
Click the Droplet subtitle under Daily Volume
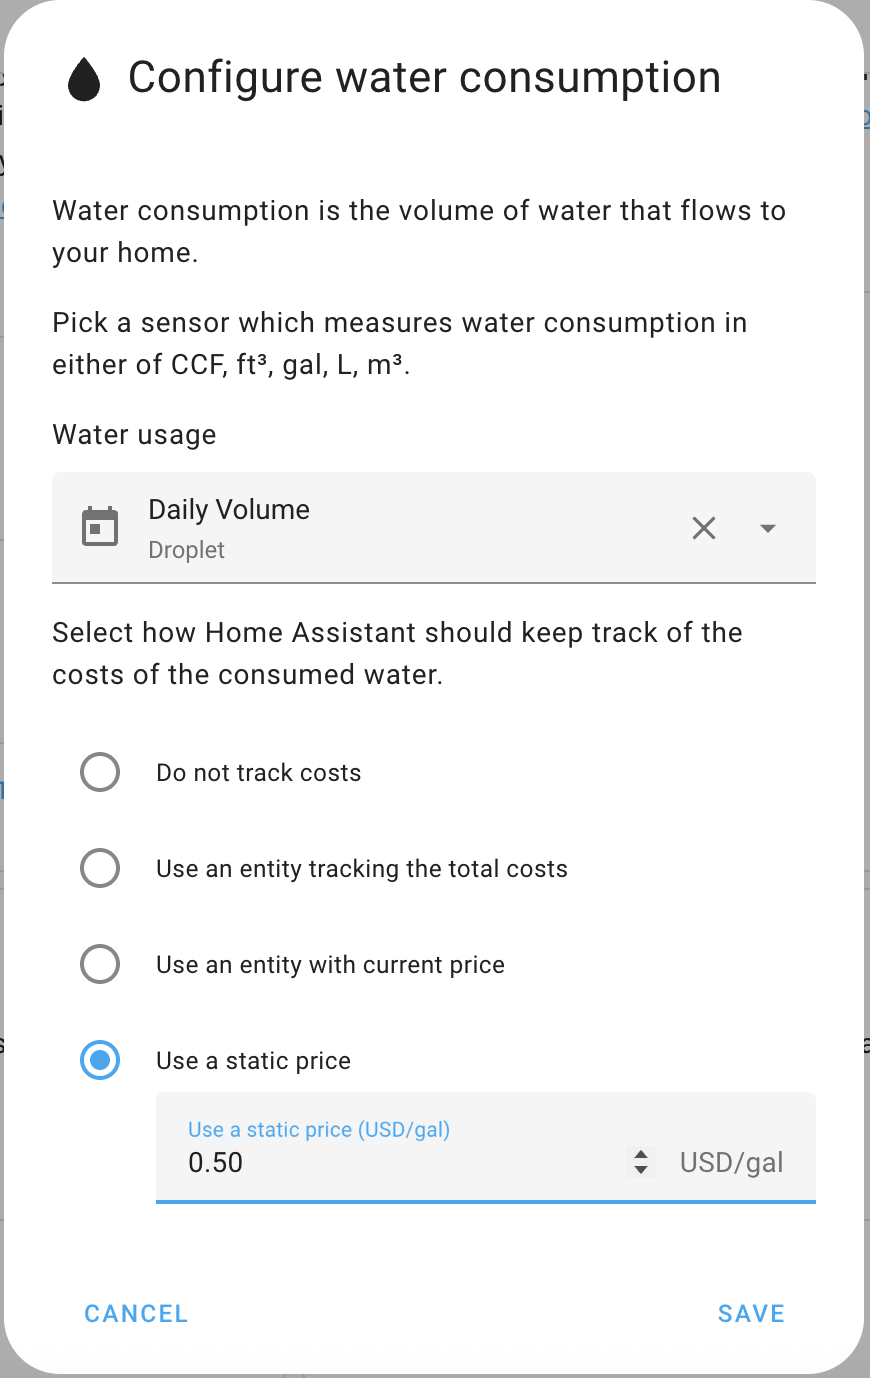tap(186, 550)
